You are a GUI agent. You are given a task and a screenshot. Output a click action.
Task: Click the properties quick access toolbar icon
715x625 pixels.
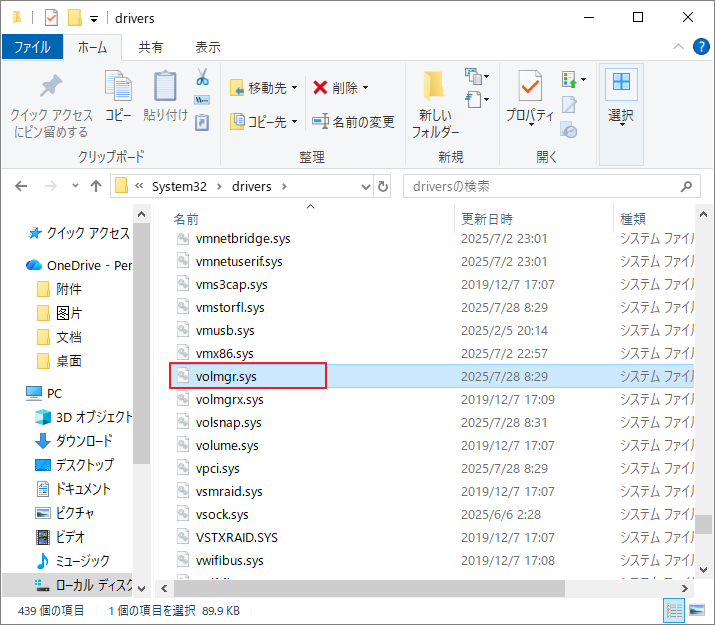(51, 18)
